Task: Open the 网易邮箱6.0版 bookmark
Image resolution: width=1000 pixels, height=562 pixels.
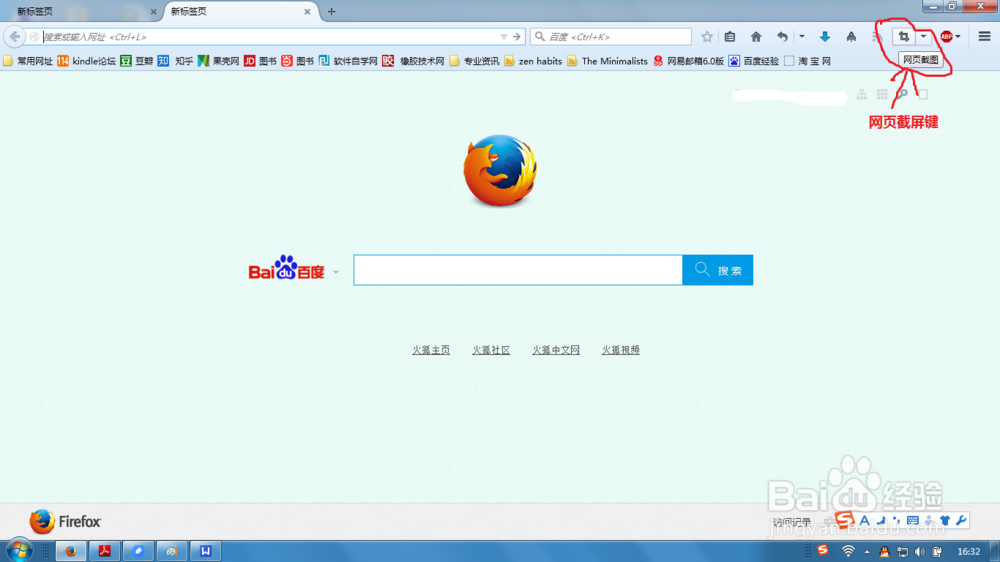Action: [688, 61]
